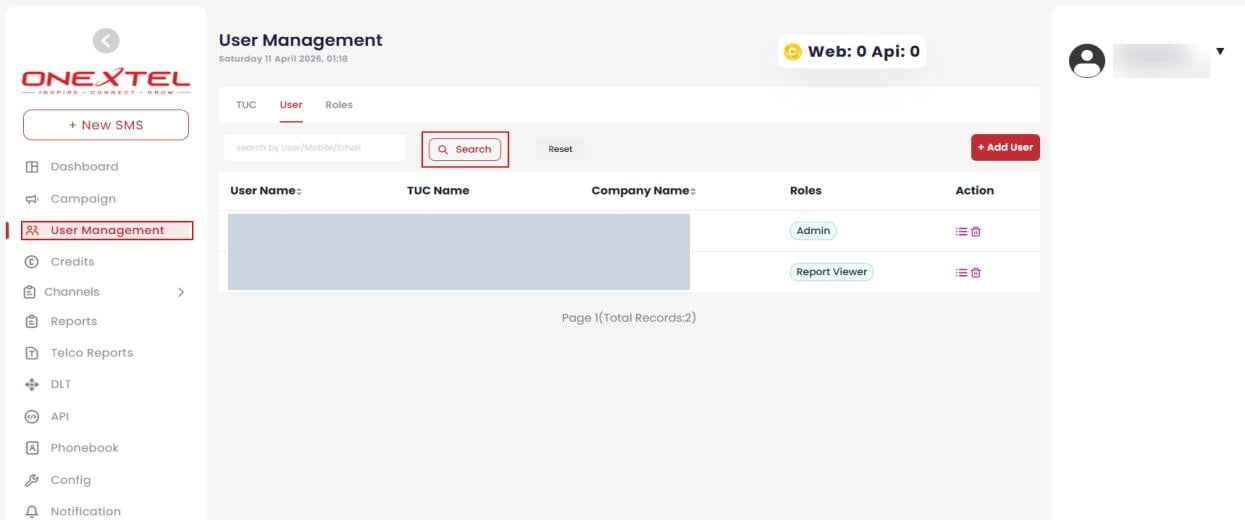Click the Reset button
The width and height of the screenshot is (1245, 520).
point(561,149)
